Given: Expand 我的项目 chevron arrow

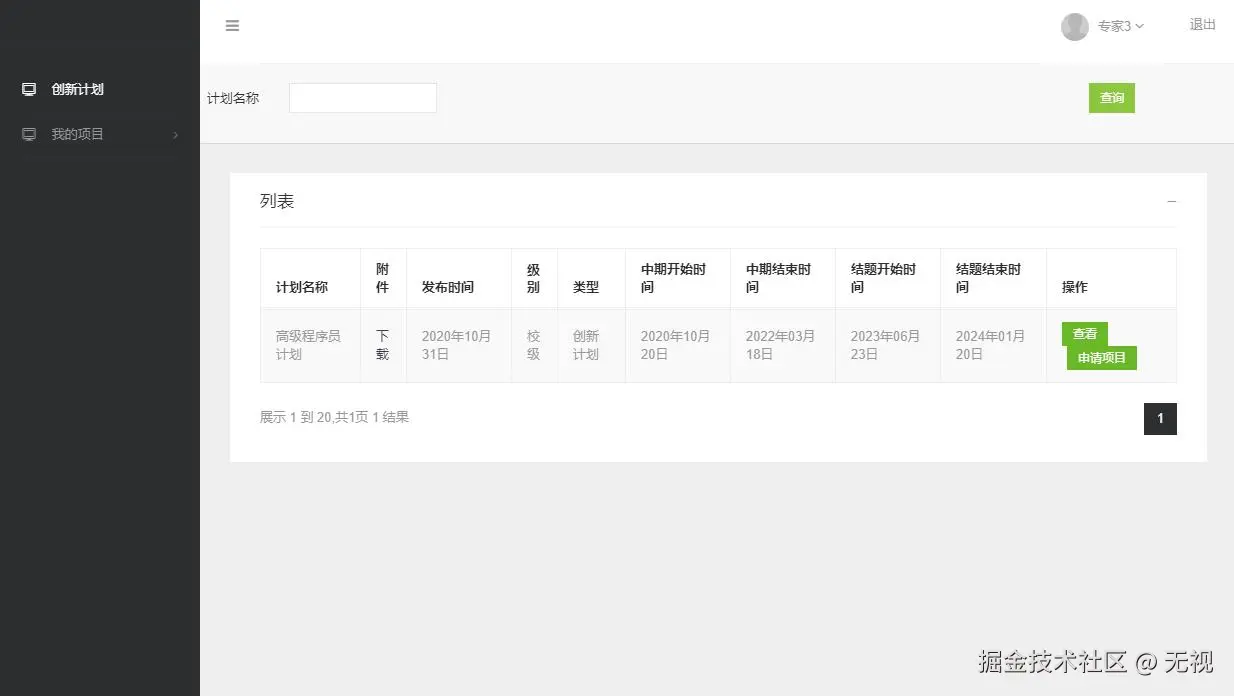Looking at the screenshot, I should click(x=176, y=134).
